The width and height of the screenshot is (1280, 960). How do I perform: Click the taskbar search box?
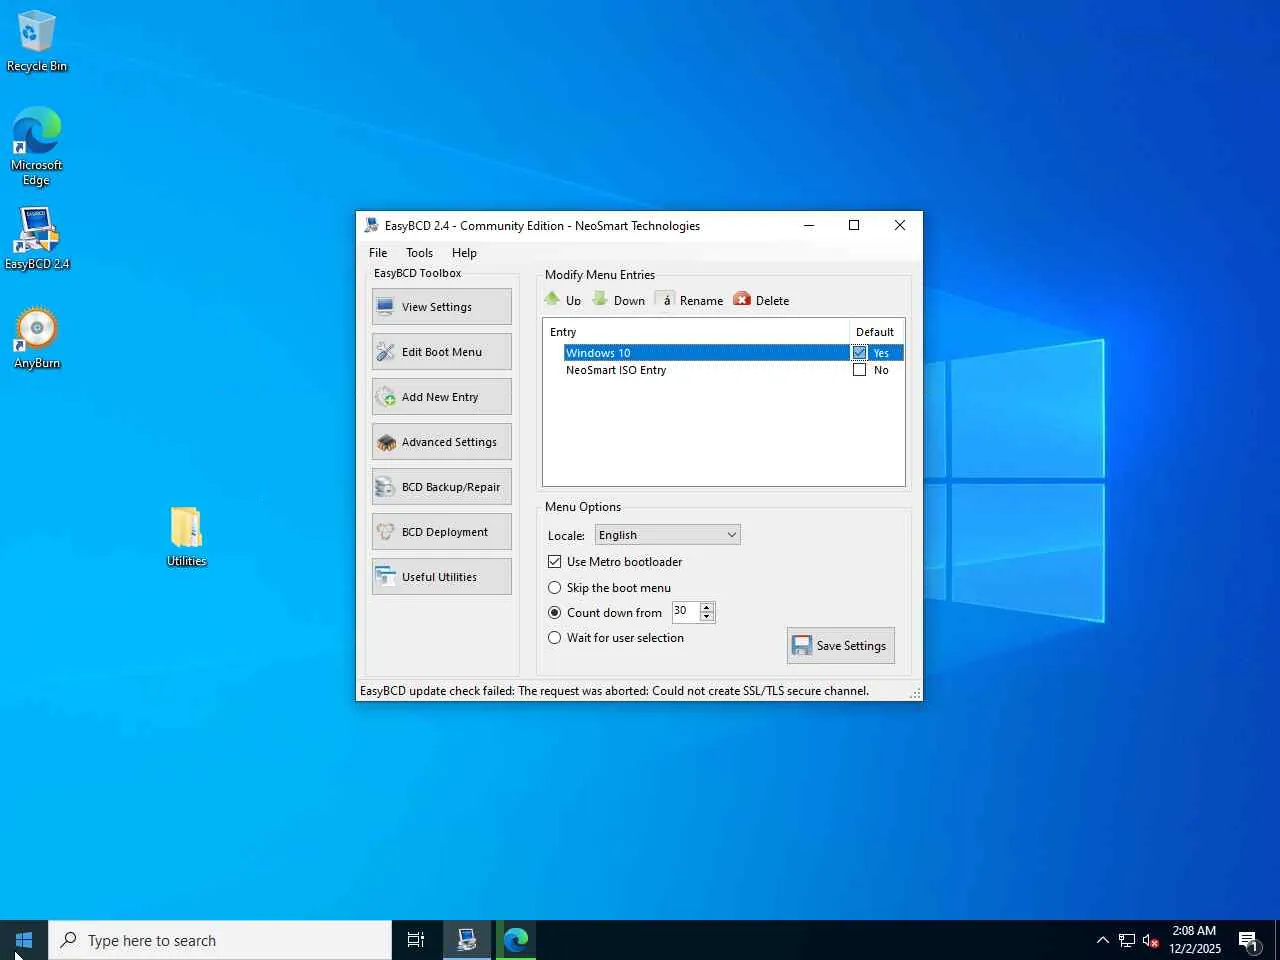220,940
